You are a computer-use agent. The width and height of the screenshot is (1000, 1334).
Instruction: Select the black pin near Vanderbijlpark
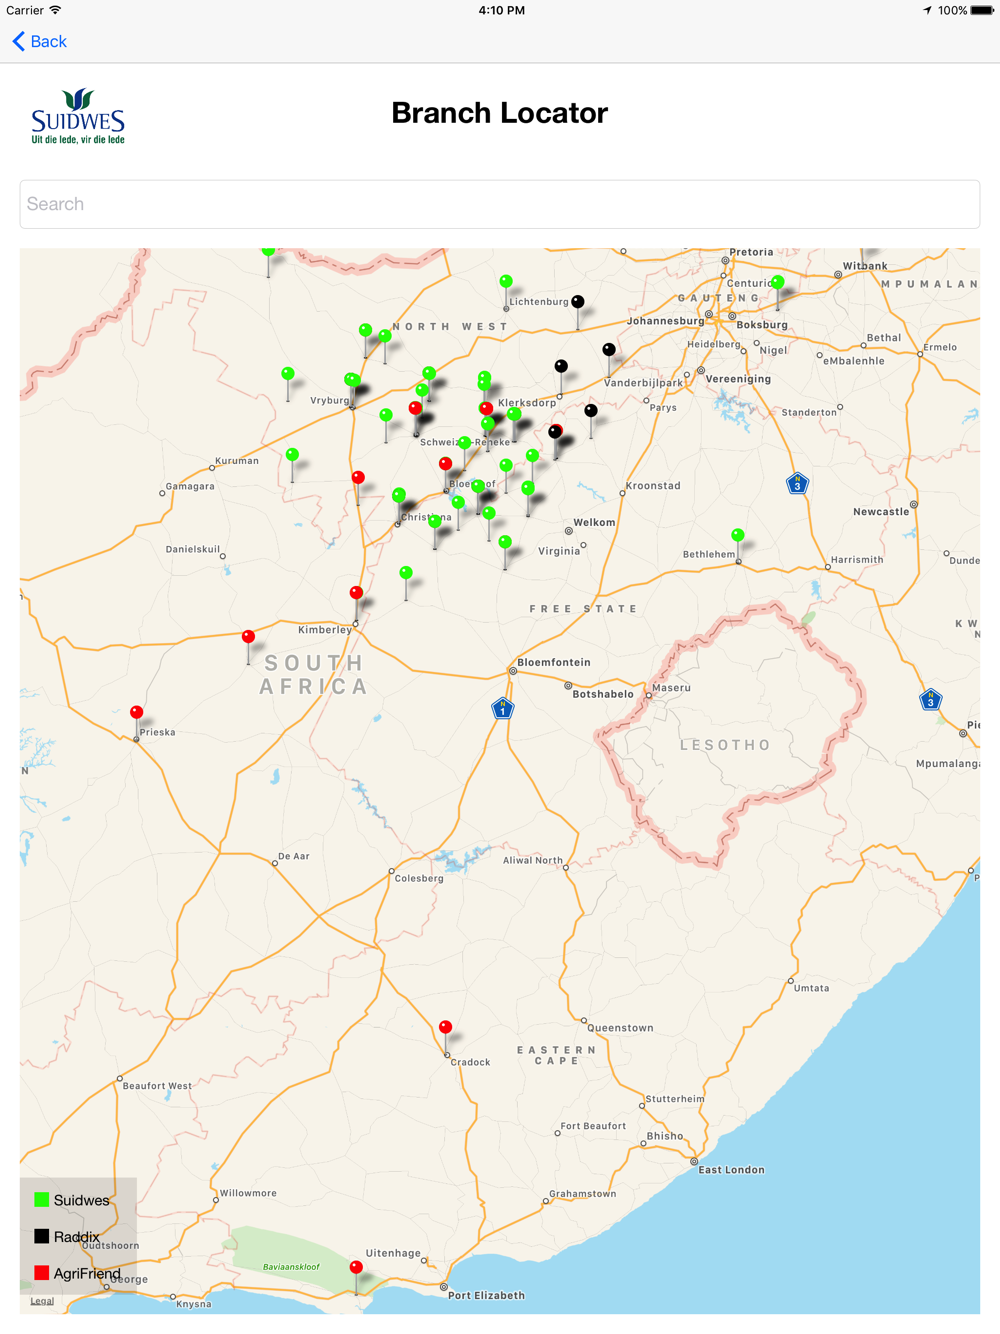pos(609,350)
